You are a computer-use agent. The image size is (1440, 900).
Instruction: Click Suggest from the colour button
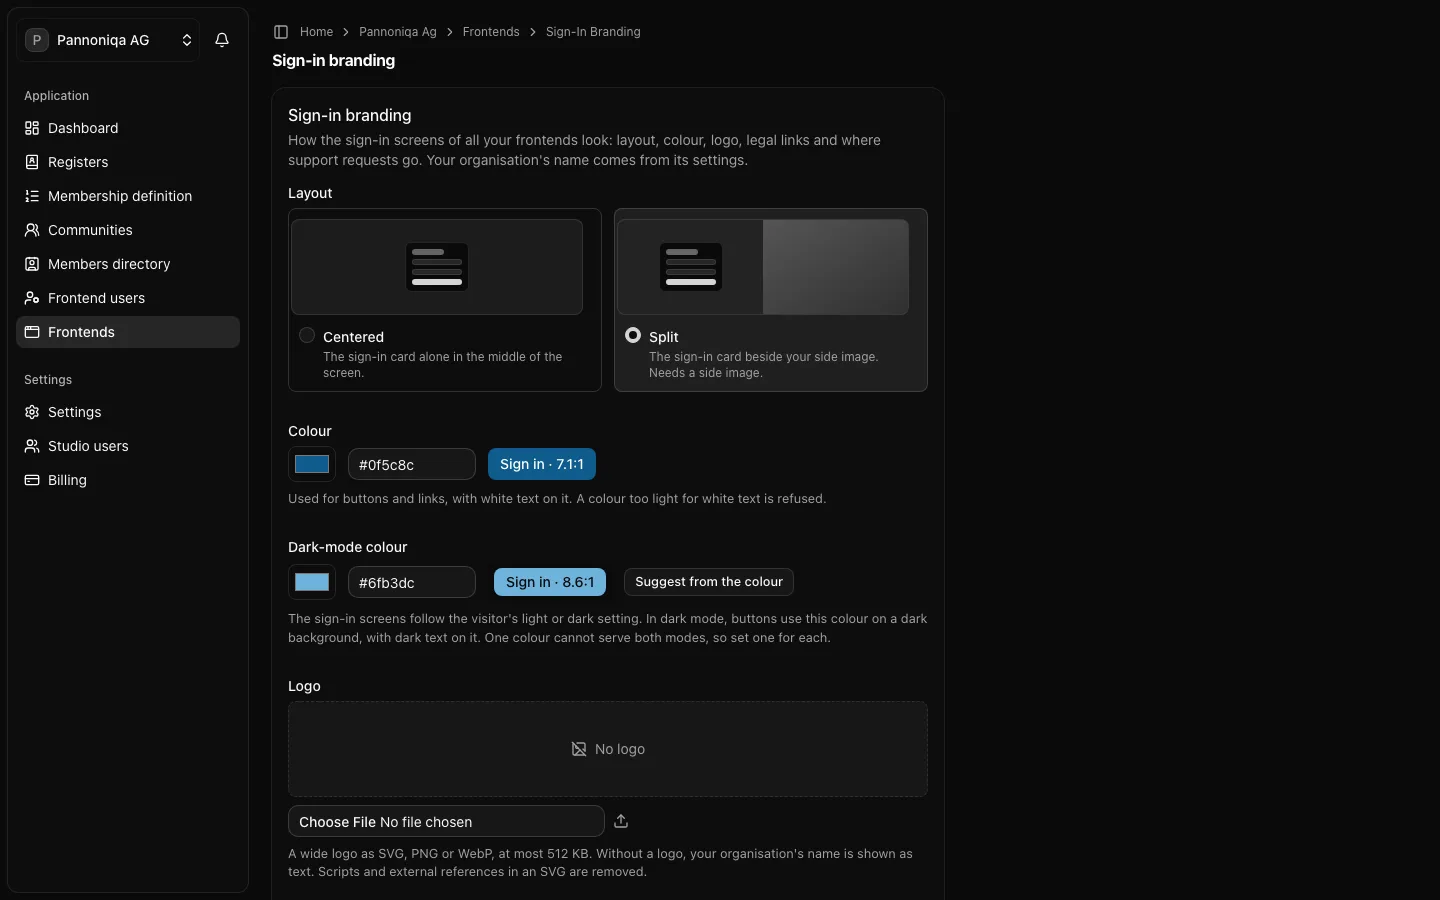709,582
